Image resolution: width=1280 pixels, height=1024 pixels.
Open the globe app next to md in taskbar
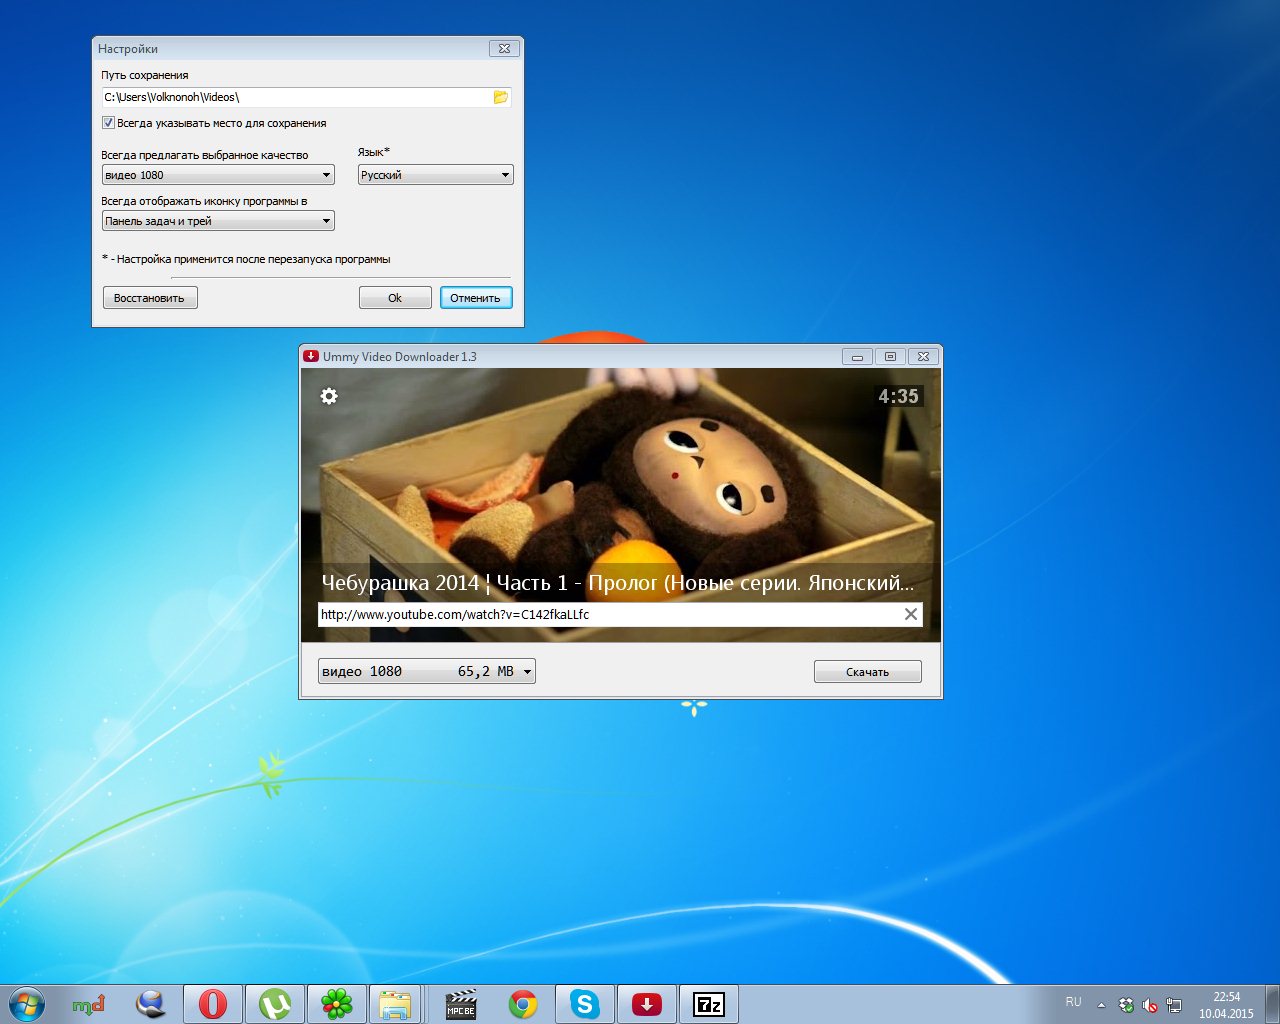[151, 1004]
